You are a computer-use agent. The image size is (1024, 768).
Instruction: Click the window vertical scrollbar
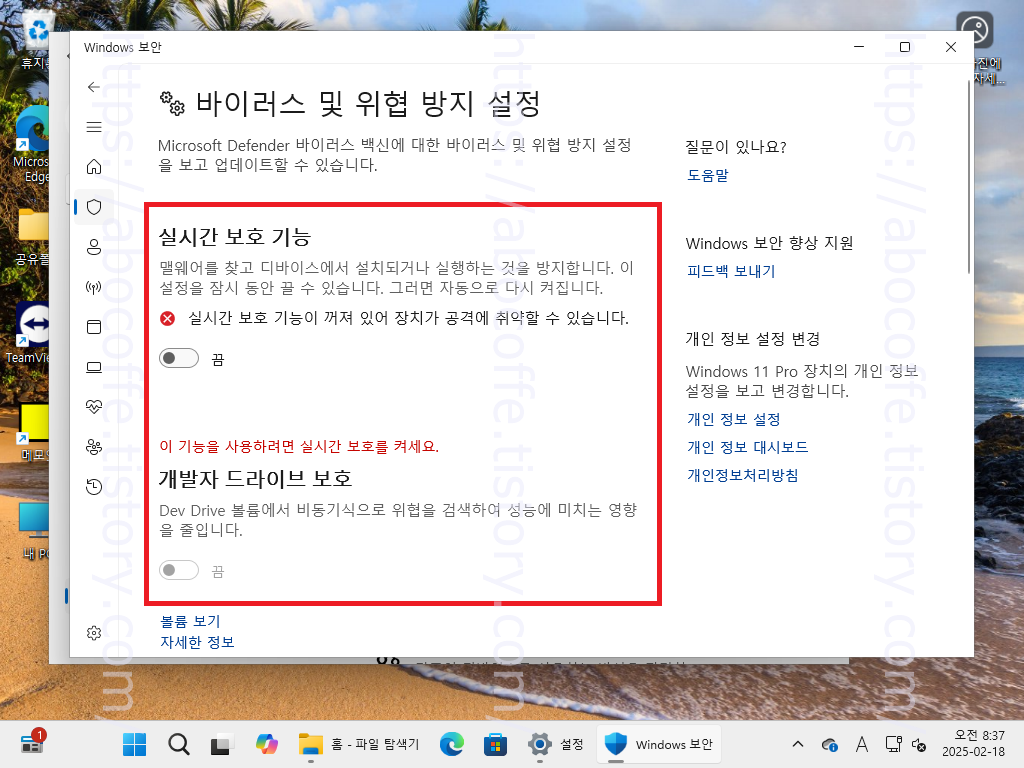pyautogui.click(x=968, y=176)
